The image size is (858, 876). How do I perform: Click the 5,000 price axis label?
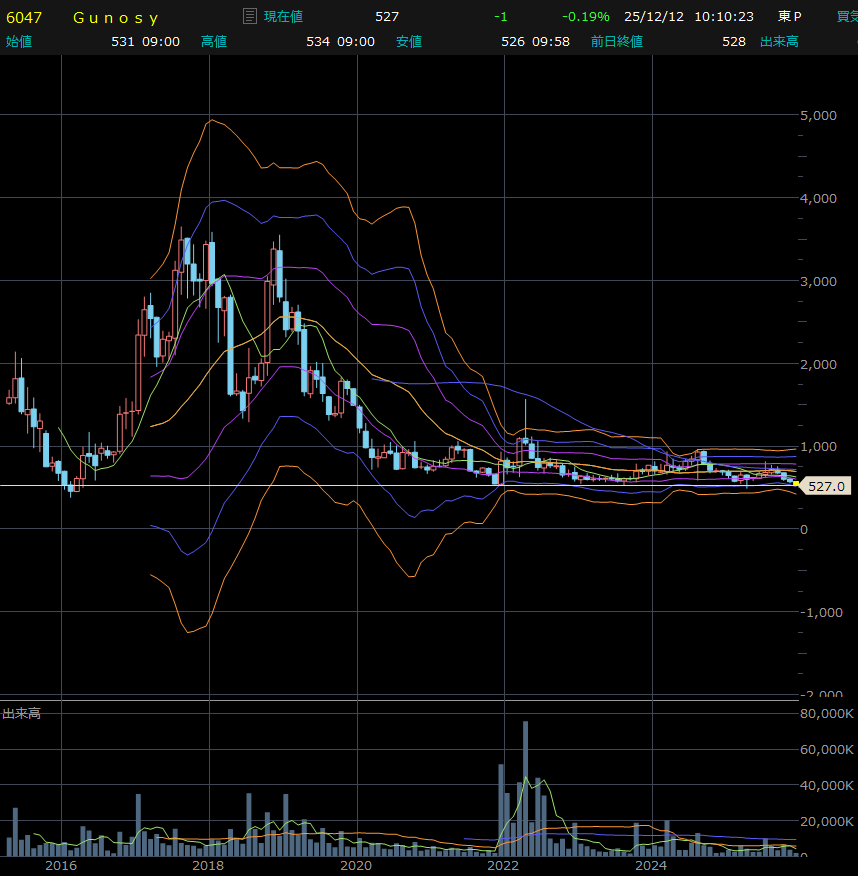[818, 116]
